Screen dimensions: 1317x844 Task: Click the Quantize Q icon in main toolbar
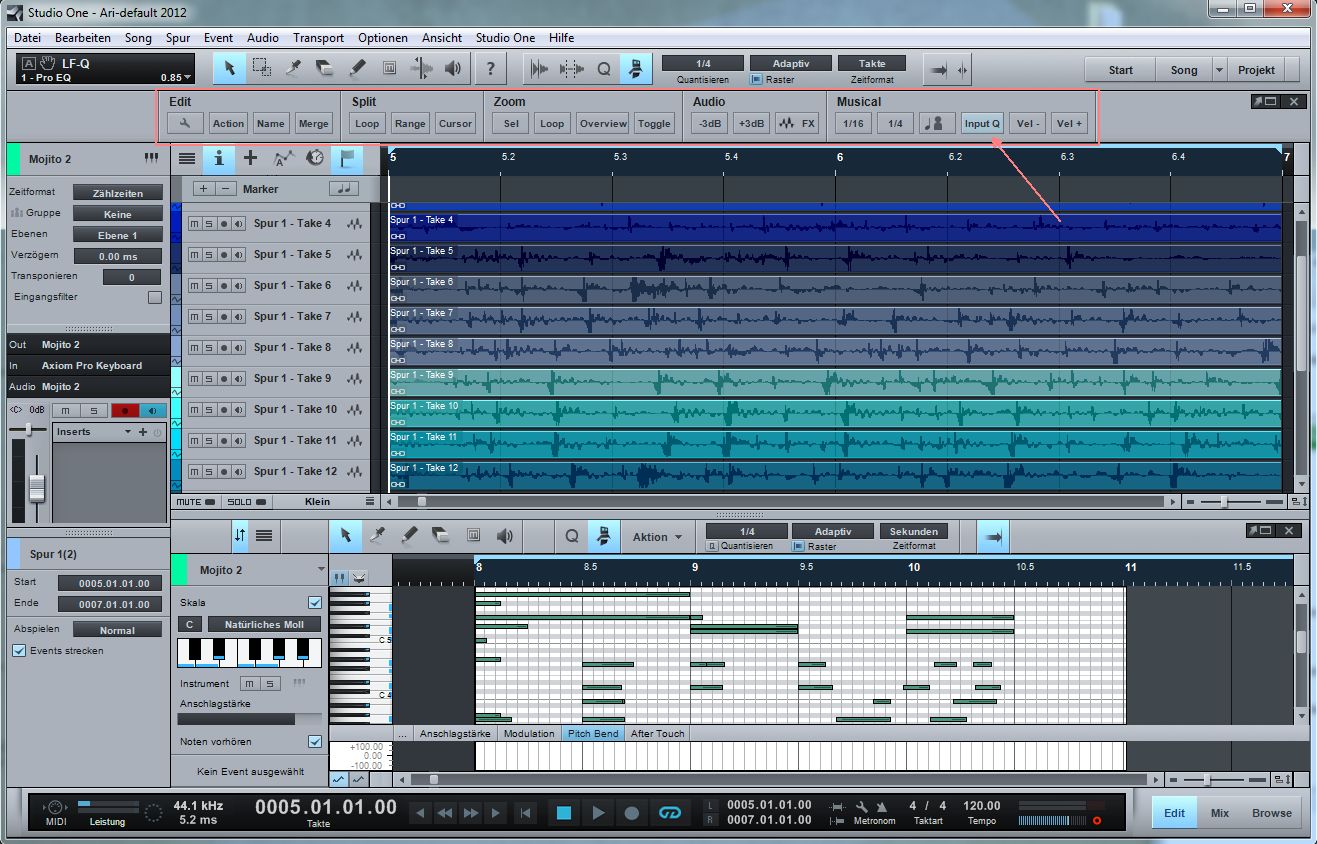tap(604, 68)
